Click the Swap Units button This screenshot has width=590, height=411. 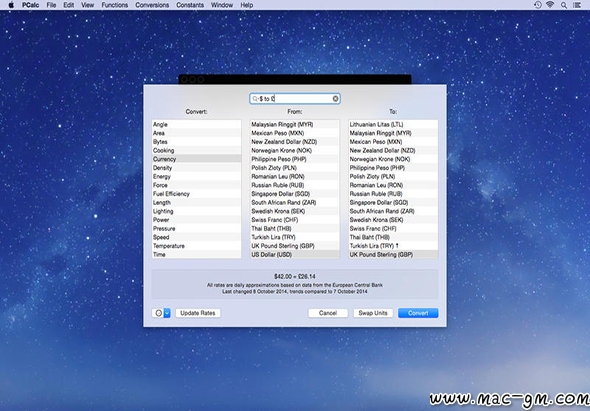point(373,313)
